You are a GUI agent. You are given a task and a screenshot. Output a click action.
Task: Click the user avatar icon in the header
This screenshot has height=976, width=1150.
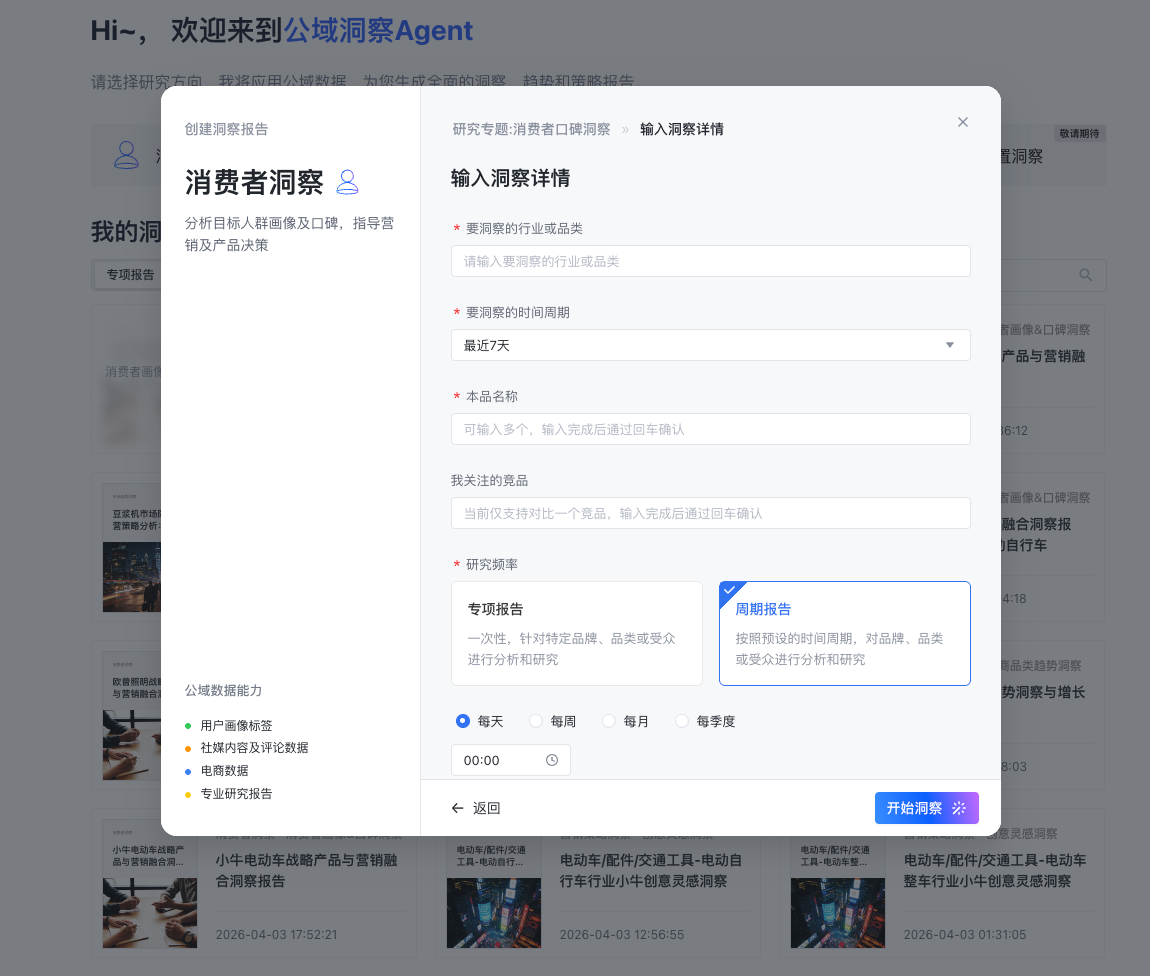click(125, 155)
